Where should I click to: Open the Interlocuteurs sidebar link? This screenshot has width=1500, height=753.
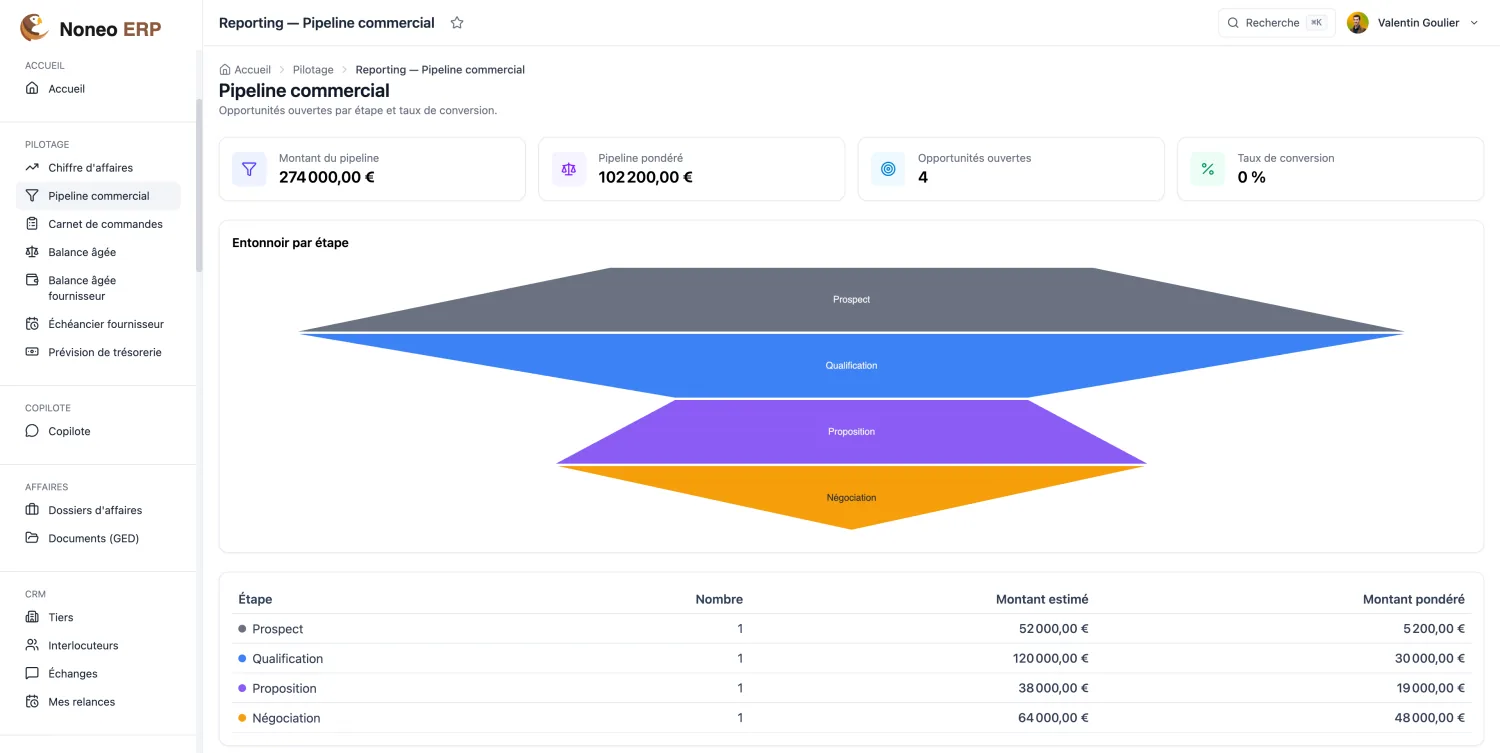[98, 645]
